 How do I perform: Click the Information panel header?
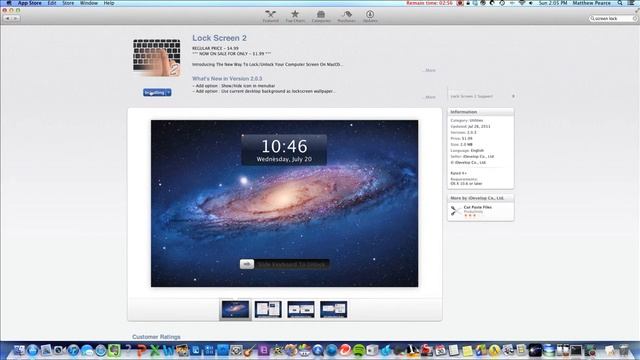[481, 112]
